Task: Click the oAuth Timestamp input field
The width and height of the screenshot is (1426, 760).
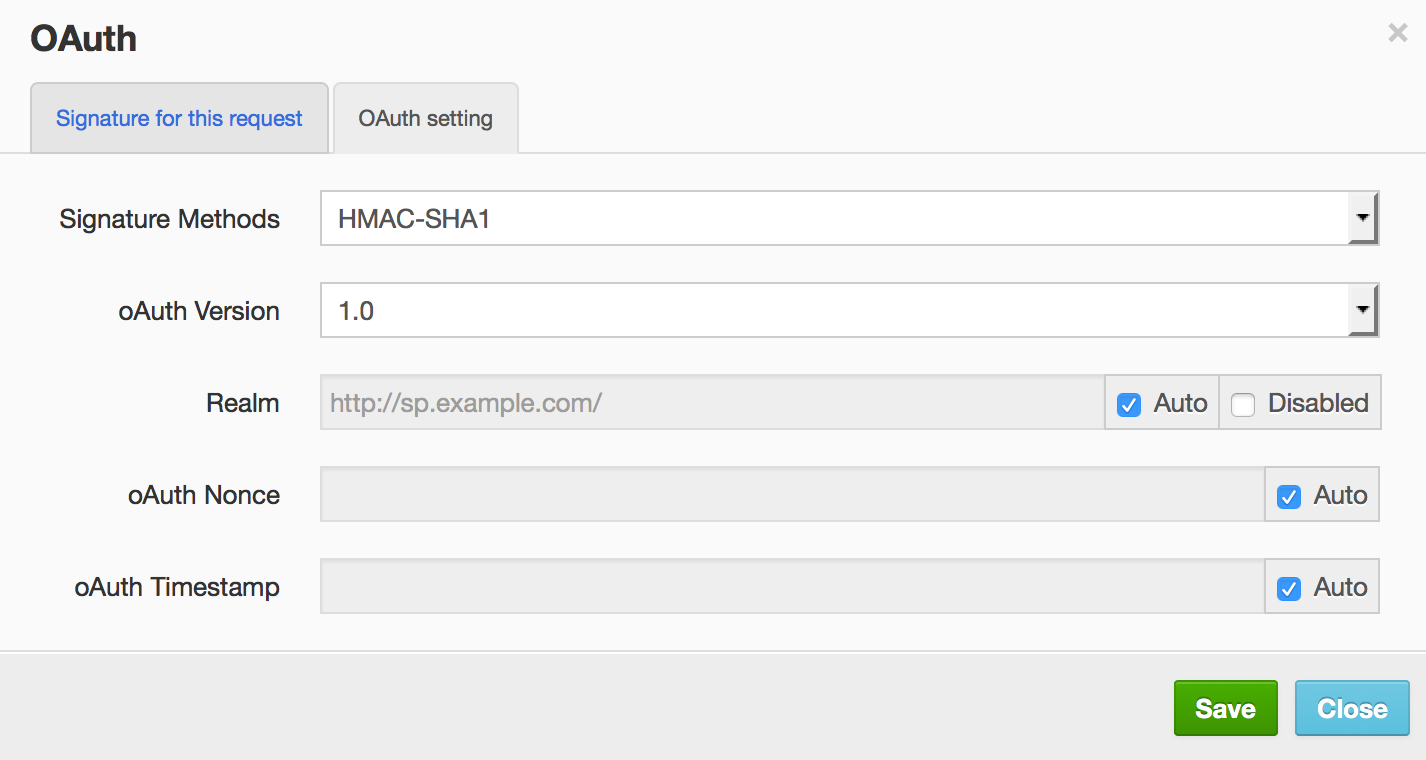Action: coord(791,587)
